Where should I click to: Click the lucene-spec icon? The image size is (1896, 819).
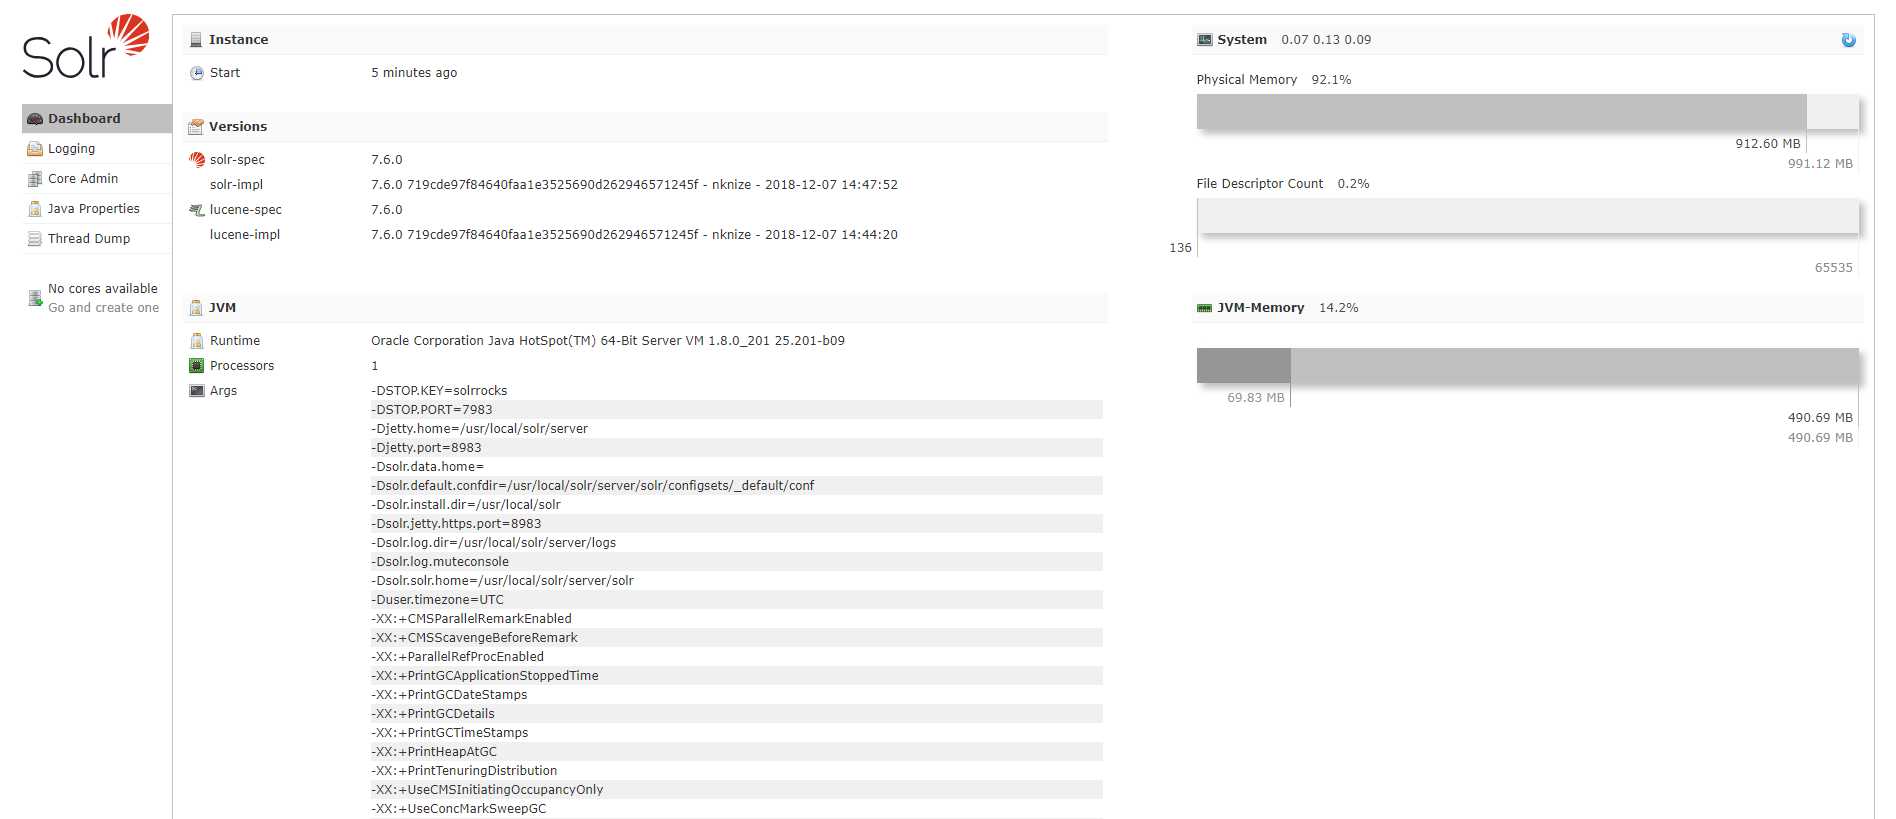197,210
